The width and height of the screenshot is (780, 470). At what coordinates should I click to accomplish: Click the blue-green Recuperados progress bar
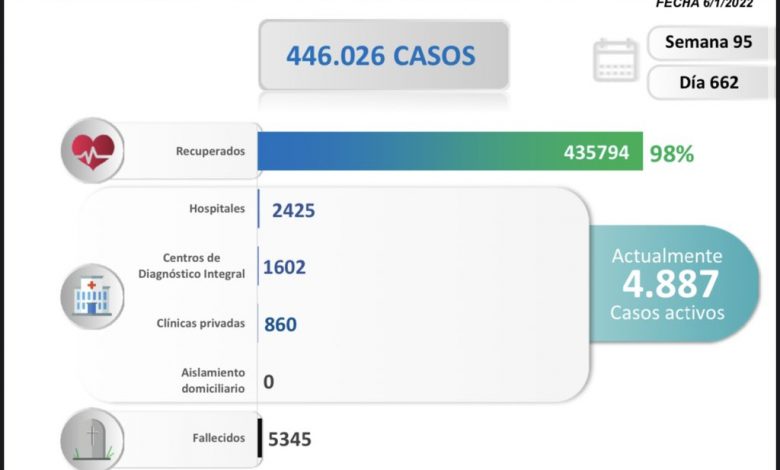450,153
